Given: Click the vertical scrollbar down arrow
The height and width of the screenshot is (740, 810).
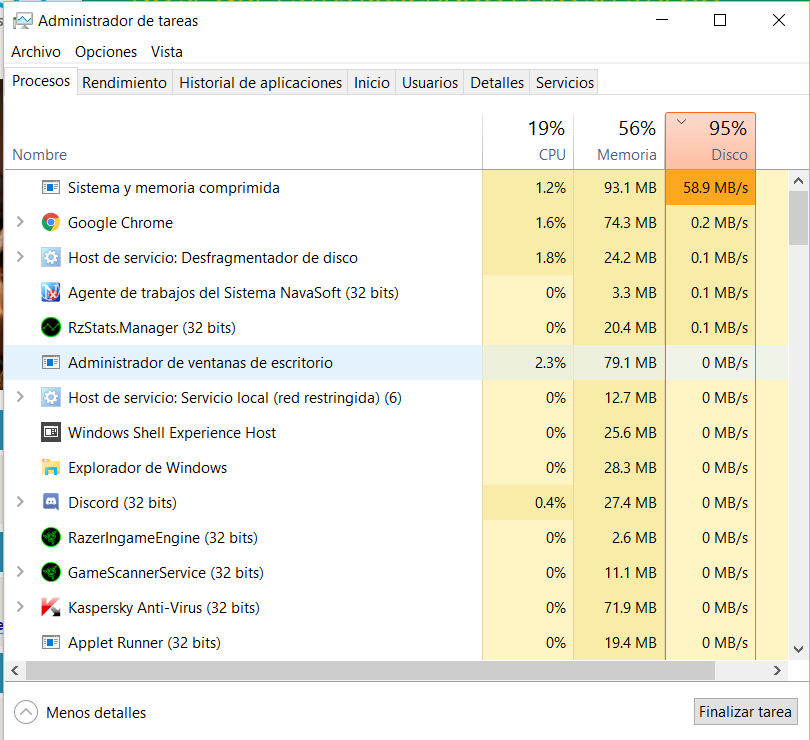Looking at the screenshot, I should click(798, 649).
